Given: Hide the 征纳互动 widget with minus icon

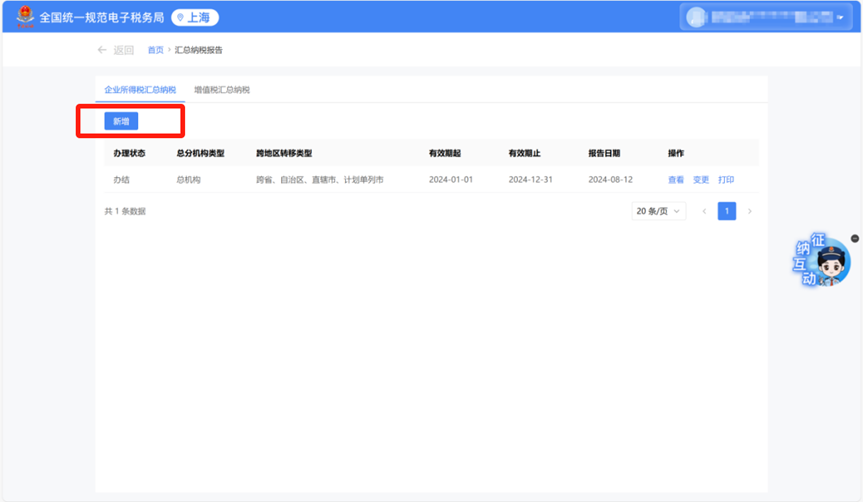Looking at the screenshot, I should pyautogui.click(x=854, y=238).
